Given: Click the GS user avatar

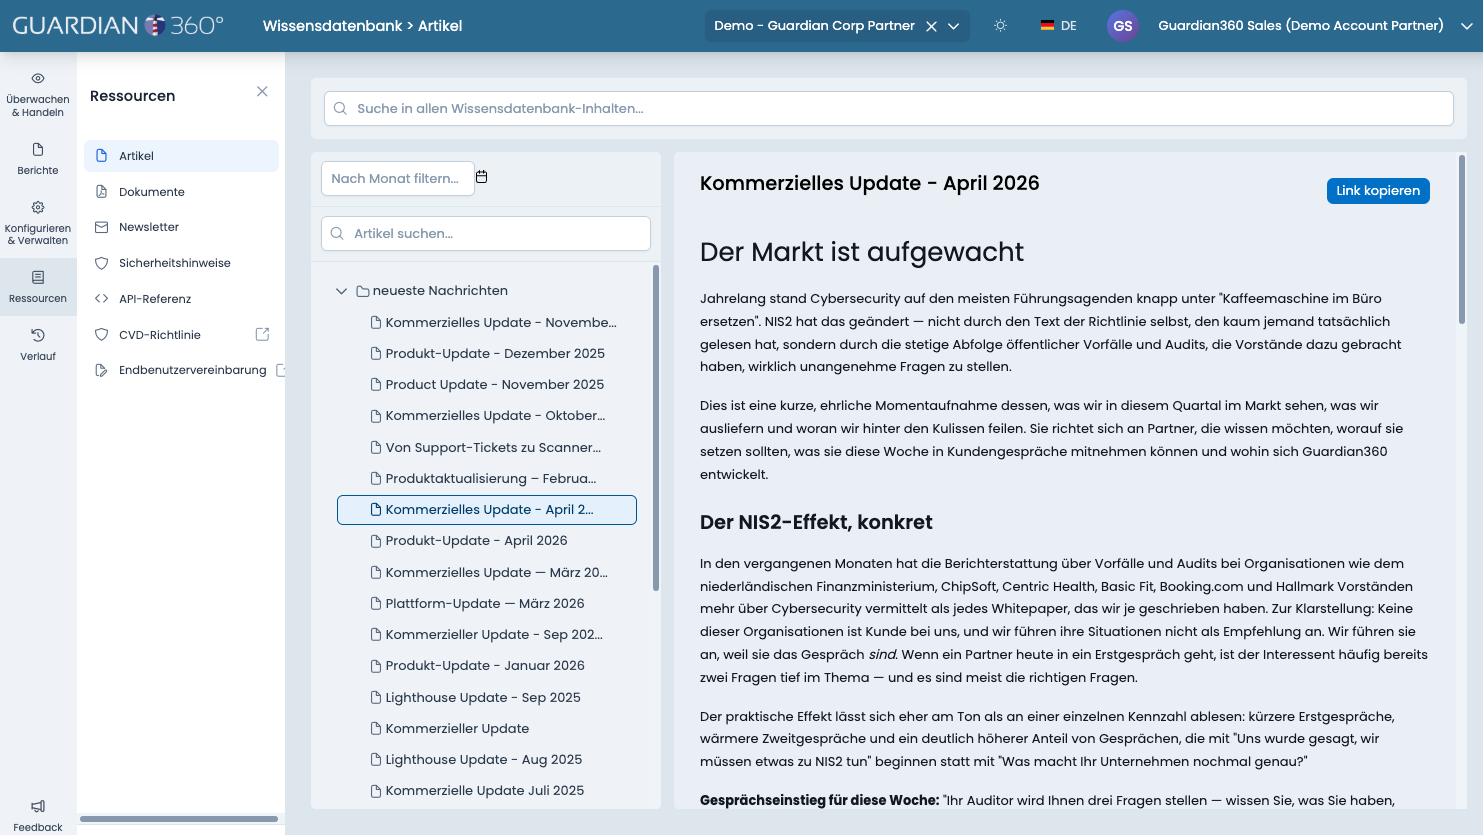Looking at the screenshot, I should coord(1123,26).
